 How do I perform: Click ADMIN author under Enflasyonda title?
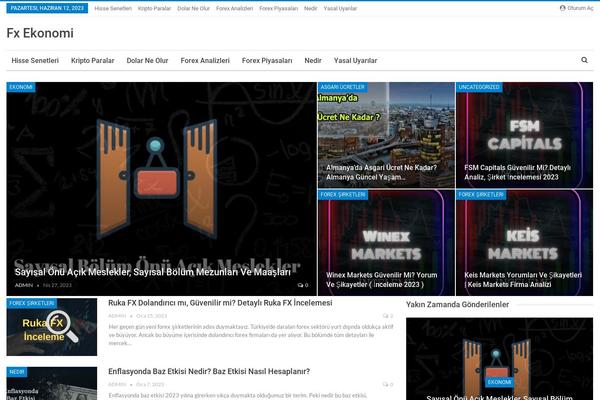117,384
